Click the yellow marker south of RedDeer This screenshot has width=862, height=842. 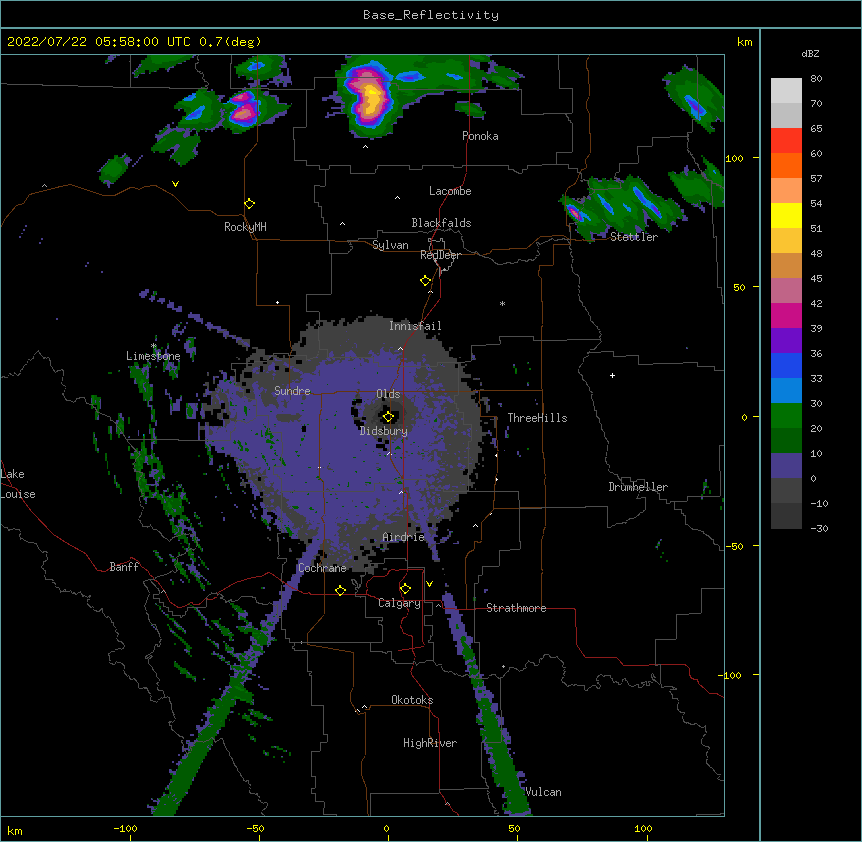426,281
